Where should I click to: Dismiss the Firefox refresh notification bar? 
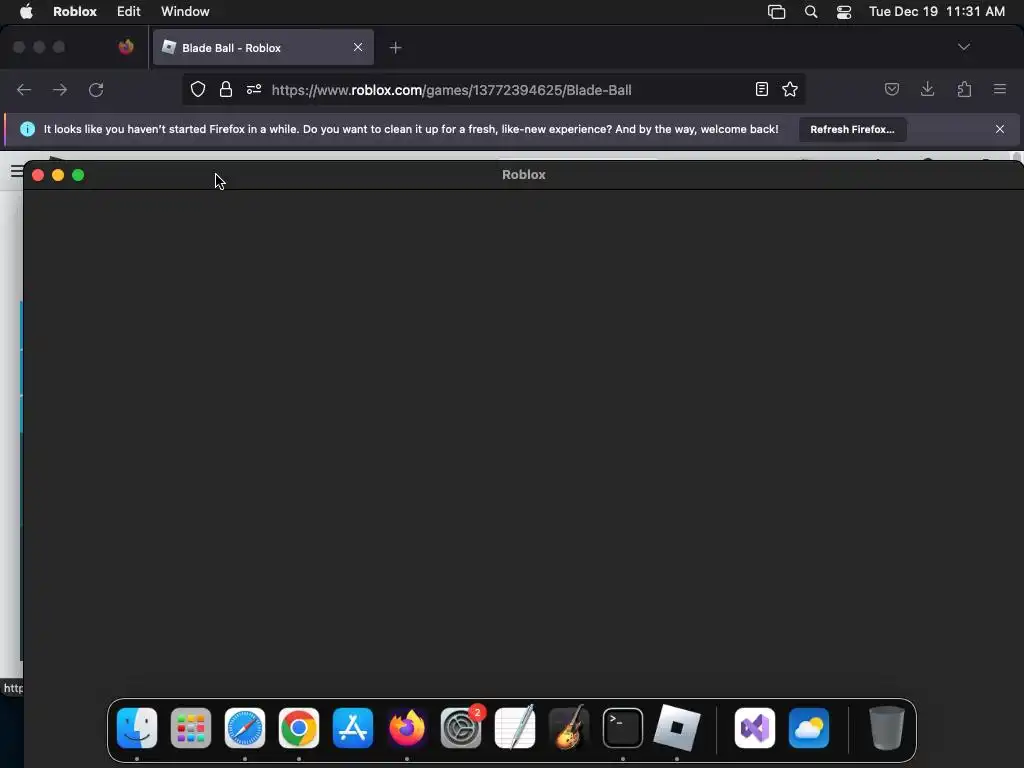(1000, 129)
